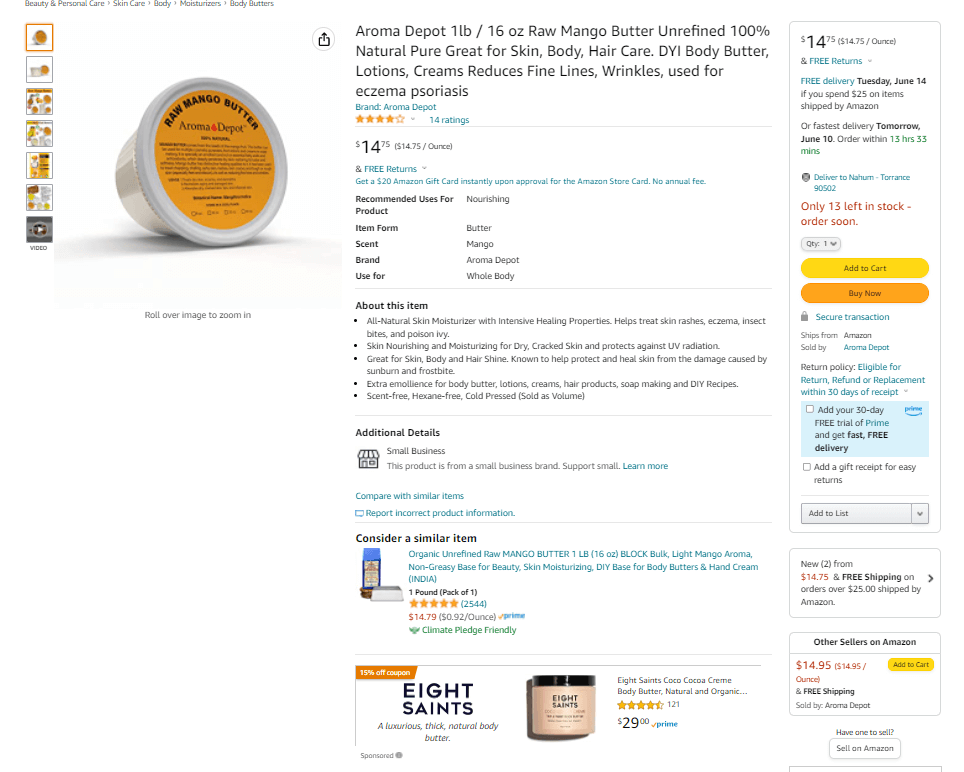This screenshot has width=964, height=772.
Task: Open the Add to List dropdown arrow
Action: coord(921,513)
